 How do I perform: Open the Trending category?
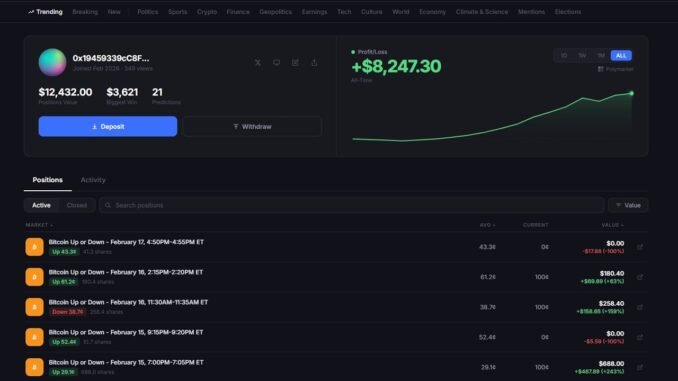pos(45,12)
